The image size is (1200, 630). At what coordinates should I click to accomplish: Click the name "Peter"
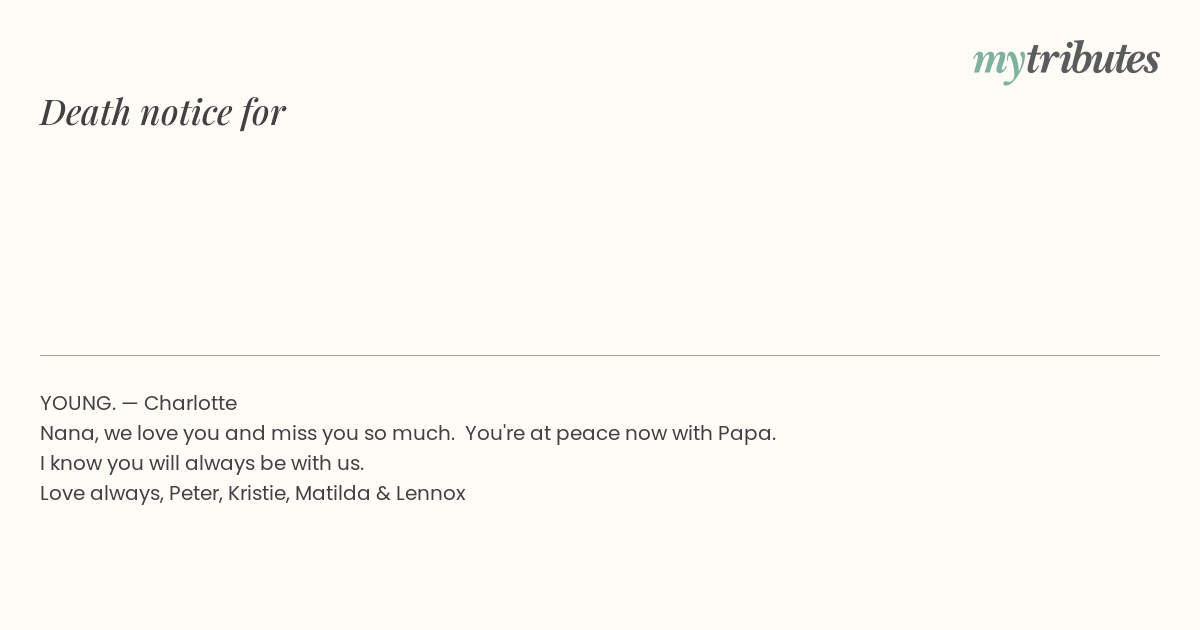coord(194,493)
